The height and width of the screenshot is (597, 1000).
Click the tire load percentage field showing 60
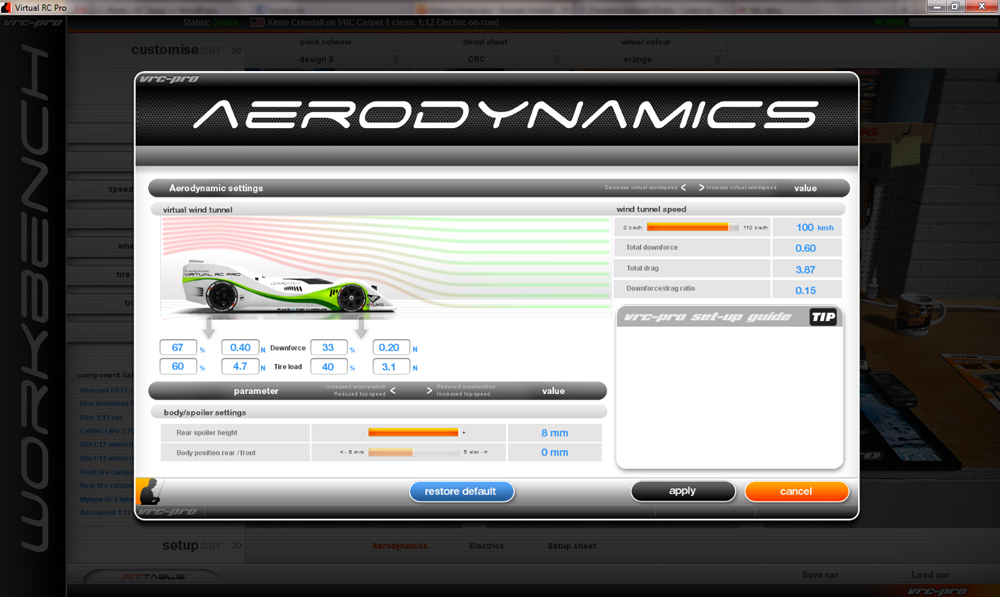point(178,367)
